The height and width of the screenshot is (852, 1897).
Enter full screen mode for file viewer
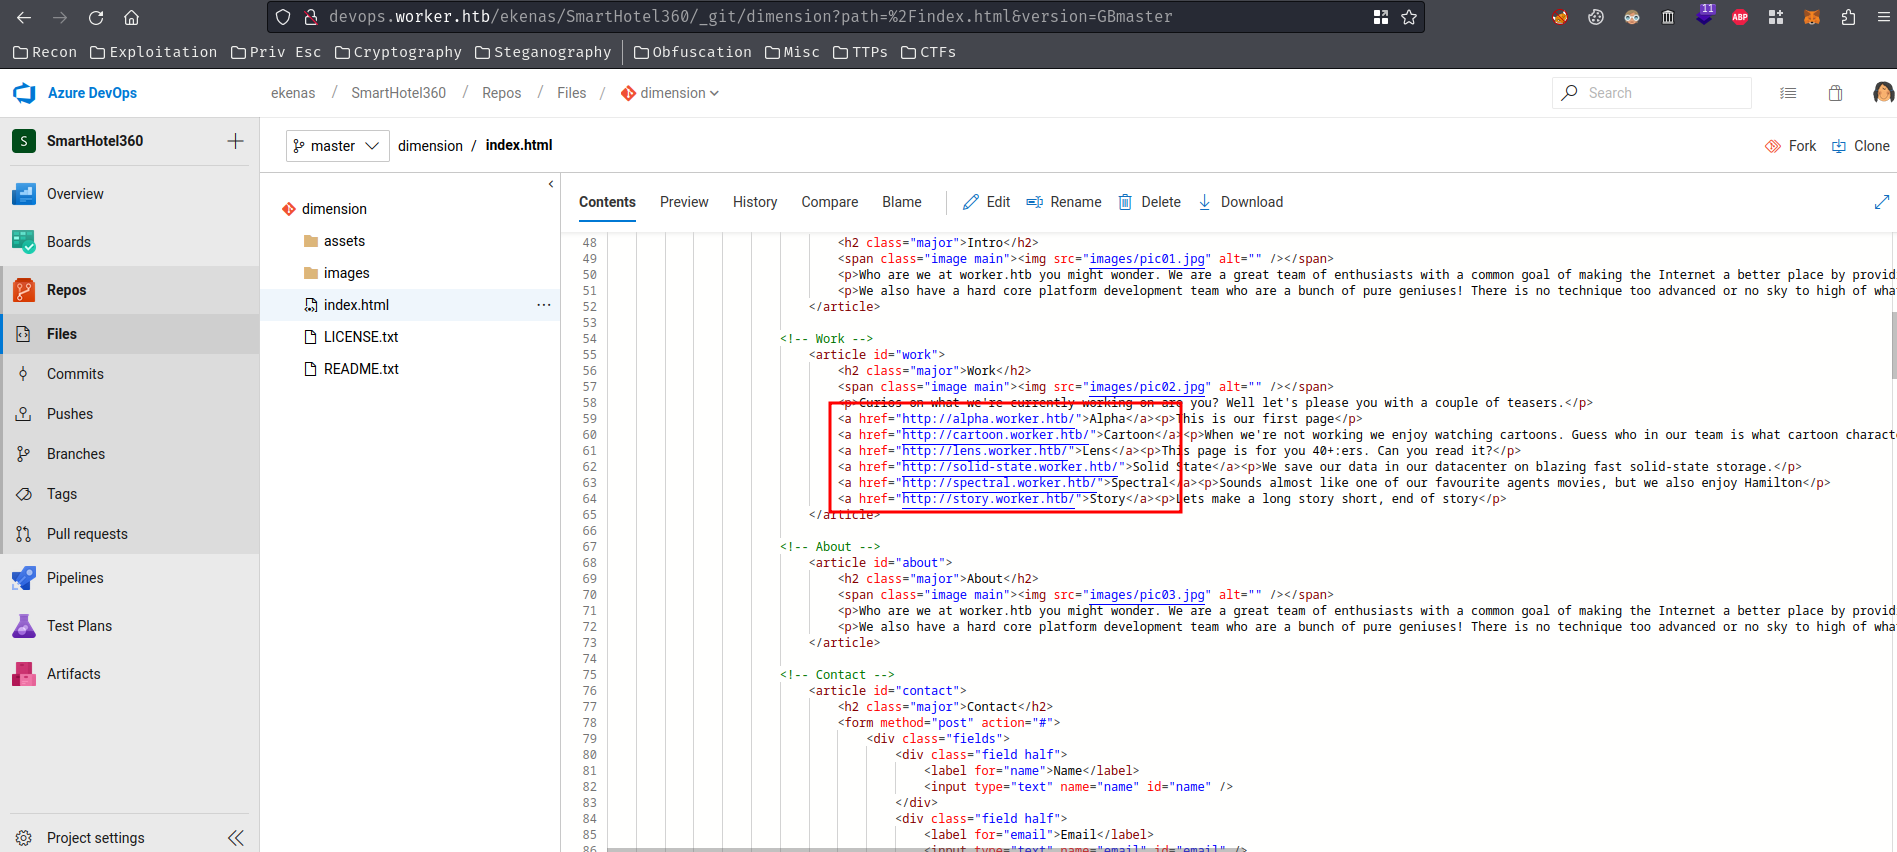click(1881, 202)
